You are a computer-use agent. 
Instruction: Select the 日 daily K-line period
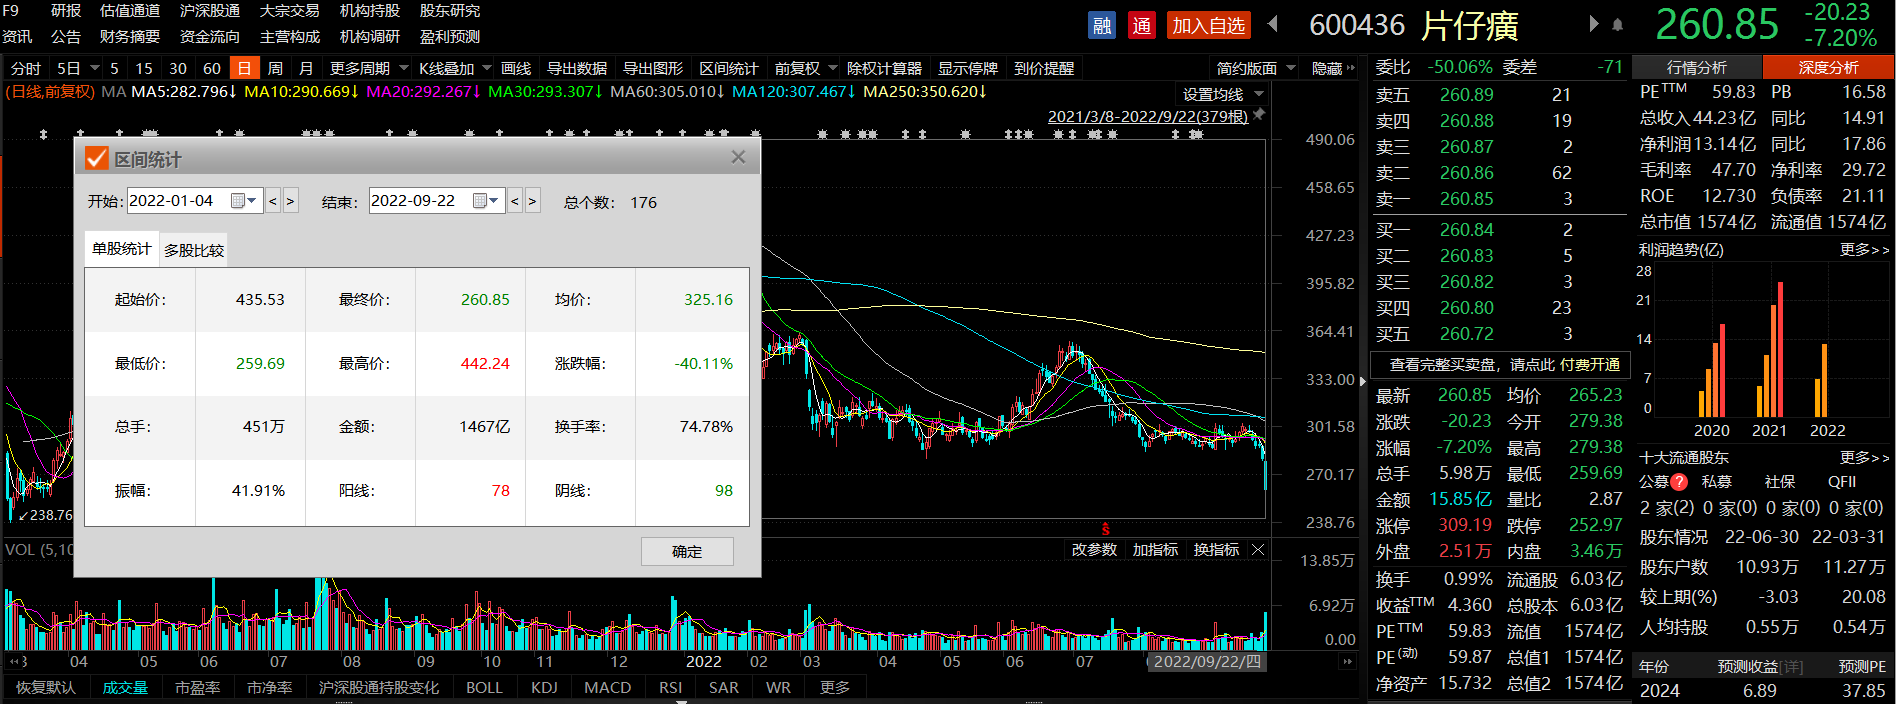(243, 68)
